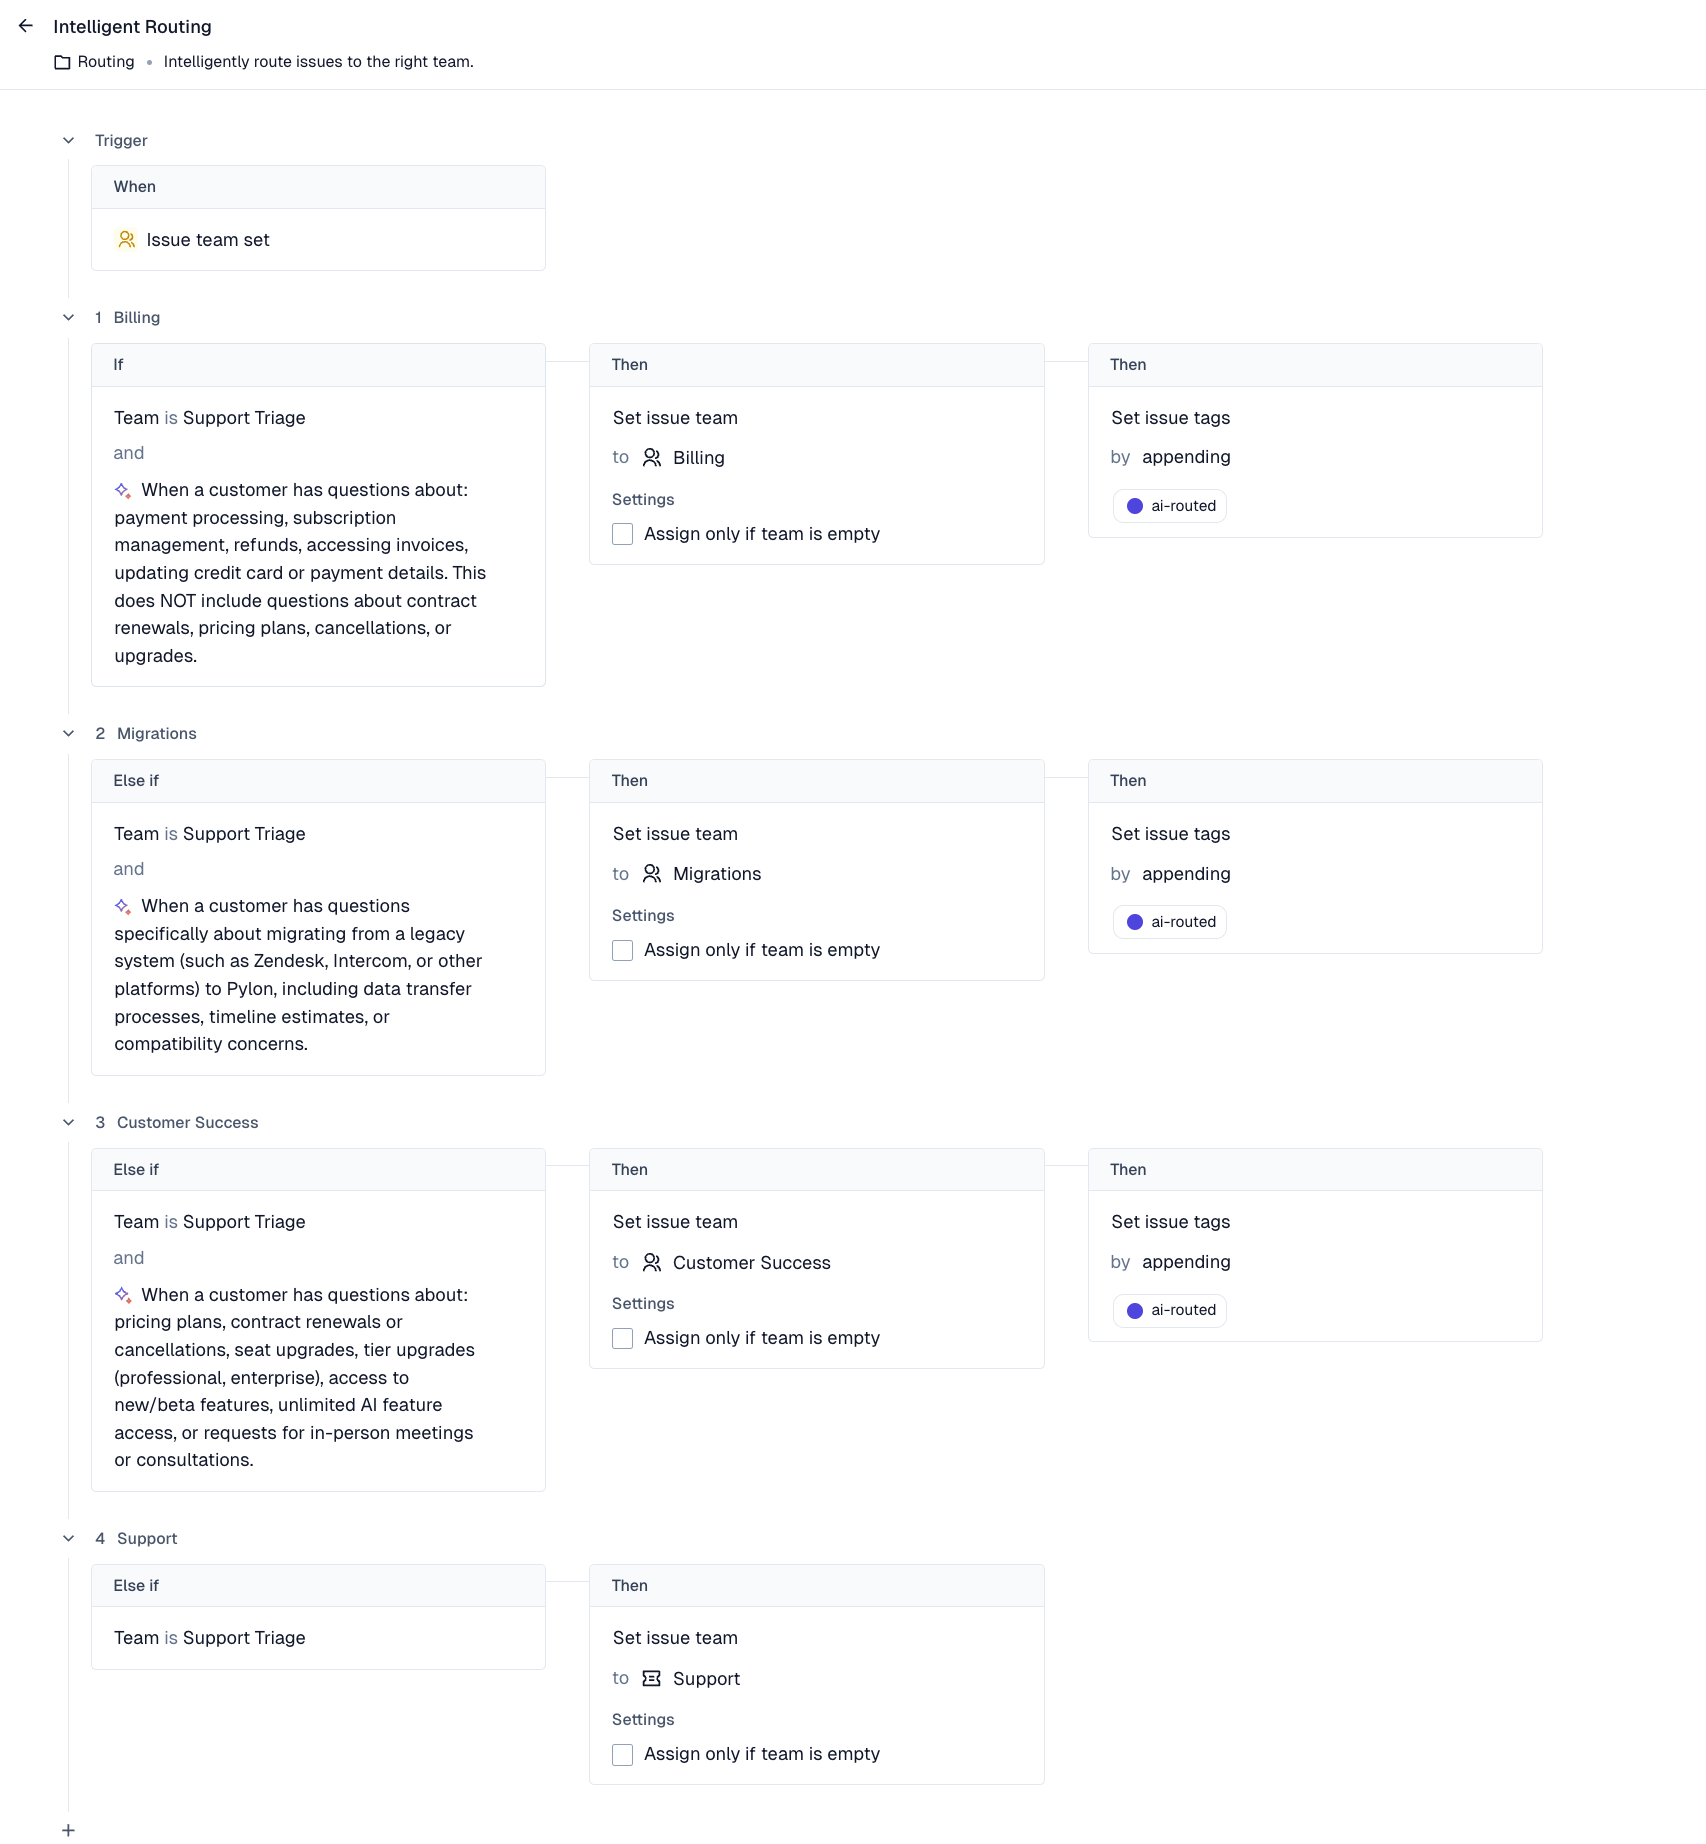This screenshot has height=1844, width=1706.
Task: Click the Issue team set trigger icon
Action: (127, 240)
